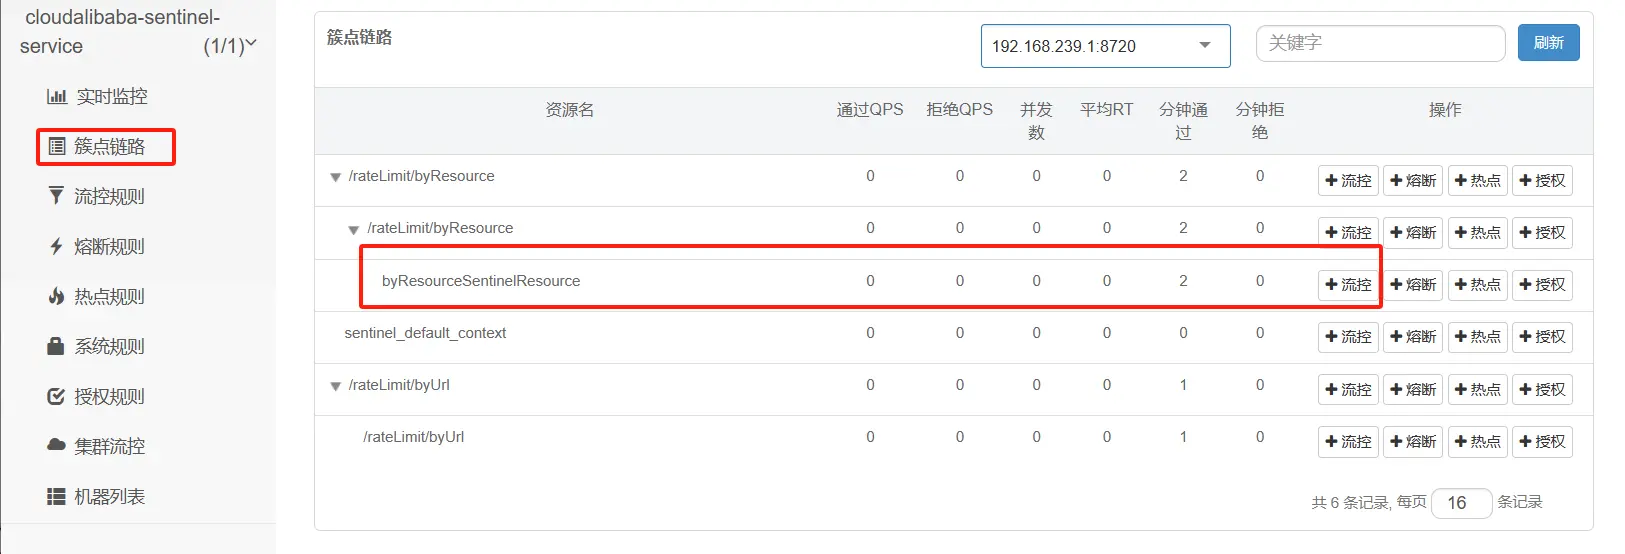
Task: Click the grid icon for 机器列表
Action: point(57,496)
